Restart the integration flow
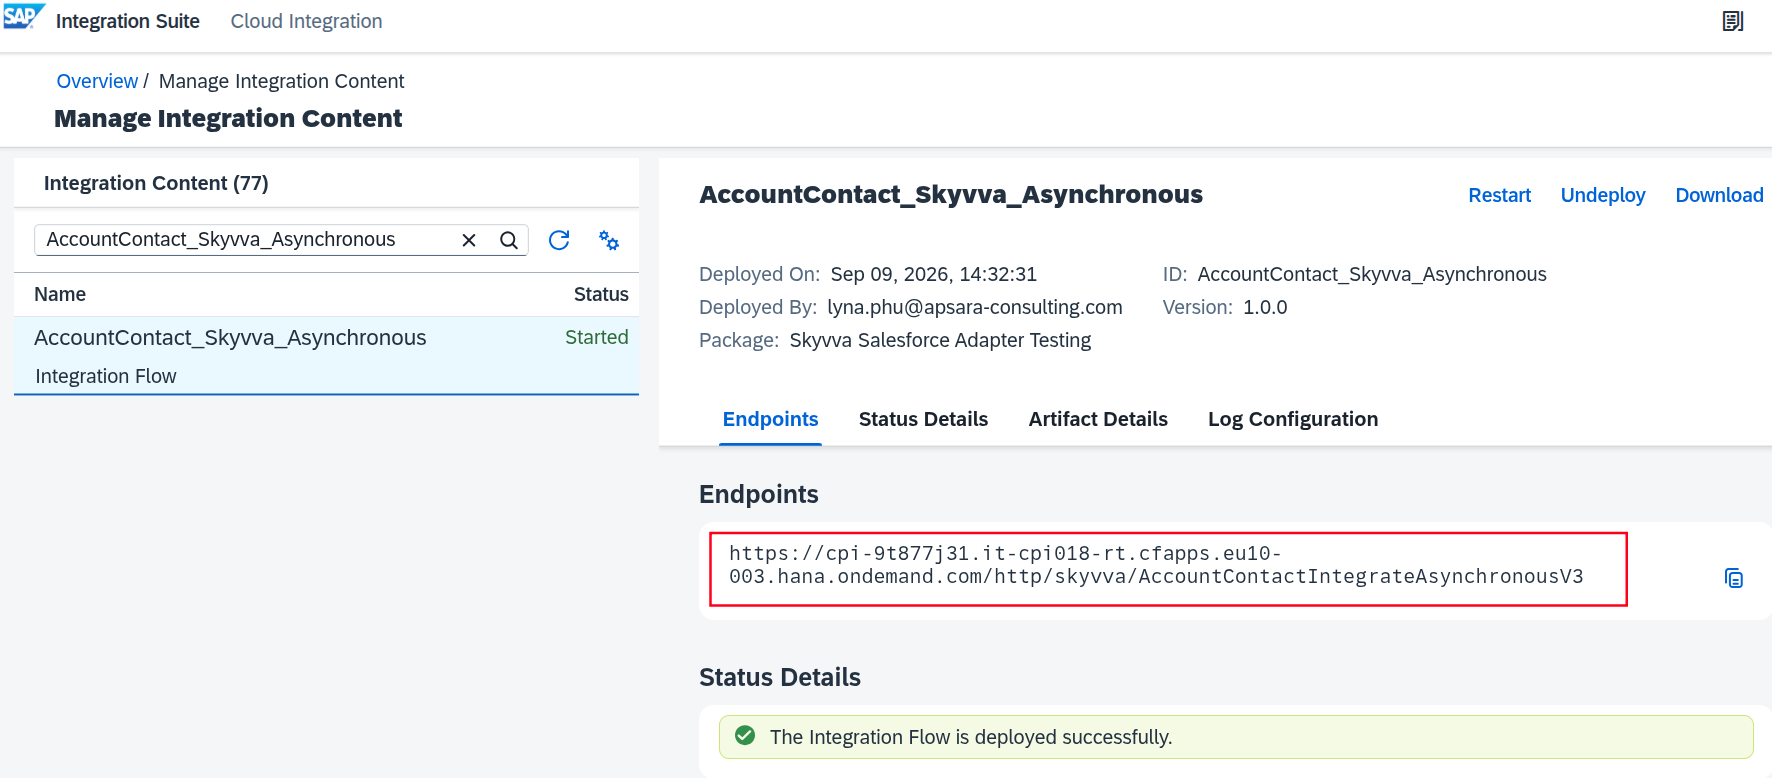The image size is (1772, 778). click(1499, 195)
